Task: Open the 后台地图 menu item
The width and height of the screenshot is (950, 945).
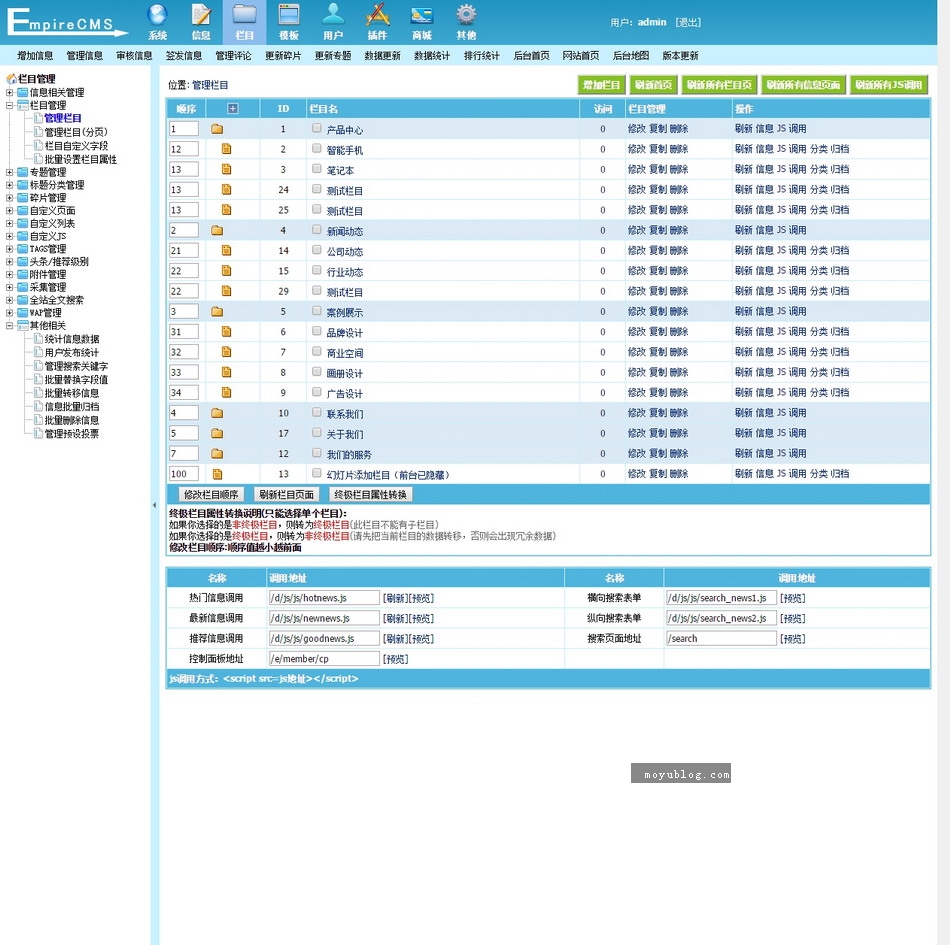Action: (x=631, y=56)
